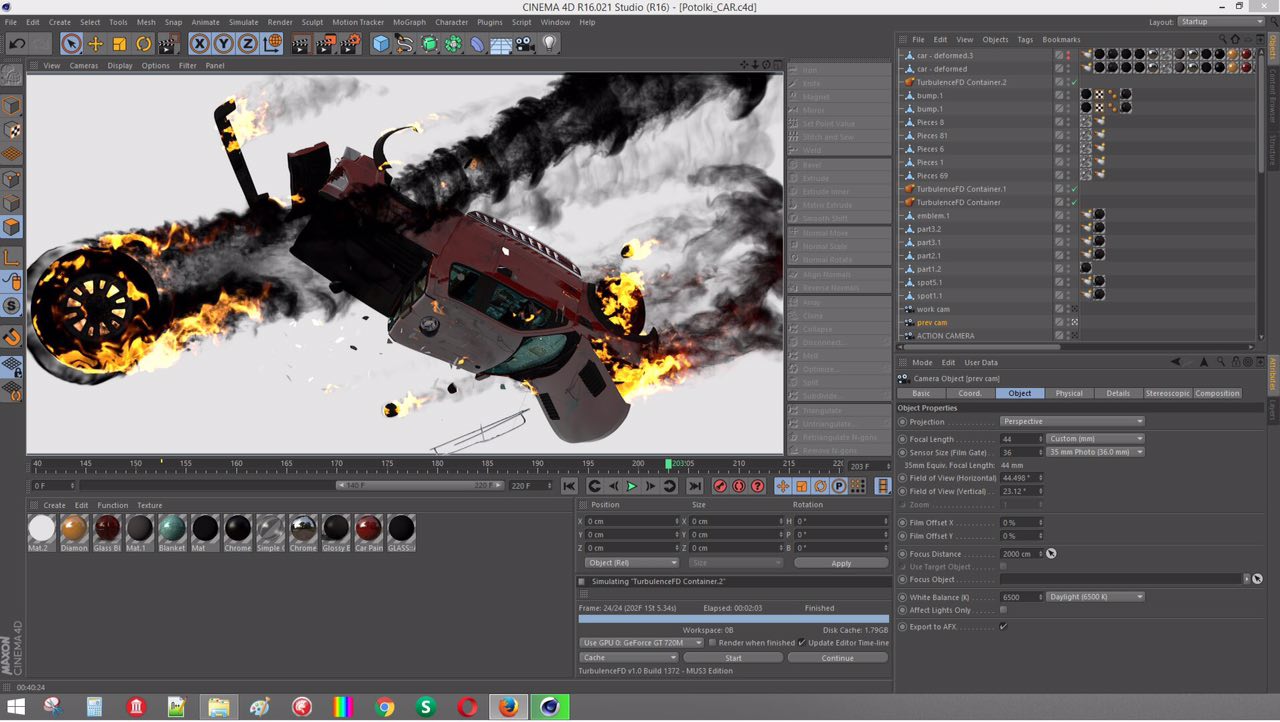Toggle enable checkmark for TurbulenceFD Container.2
The image size is (1280, 722).
pos(1073,82)
